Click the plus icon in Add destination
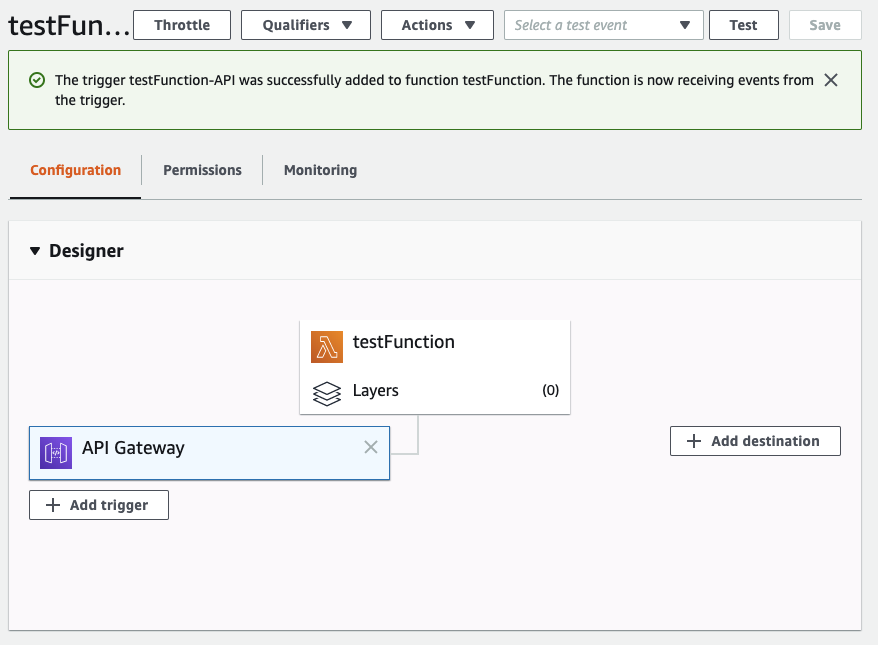This screenshot has height=645, width=878. pos(694,441)
